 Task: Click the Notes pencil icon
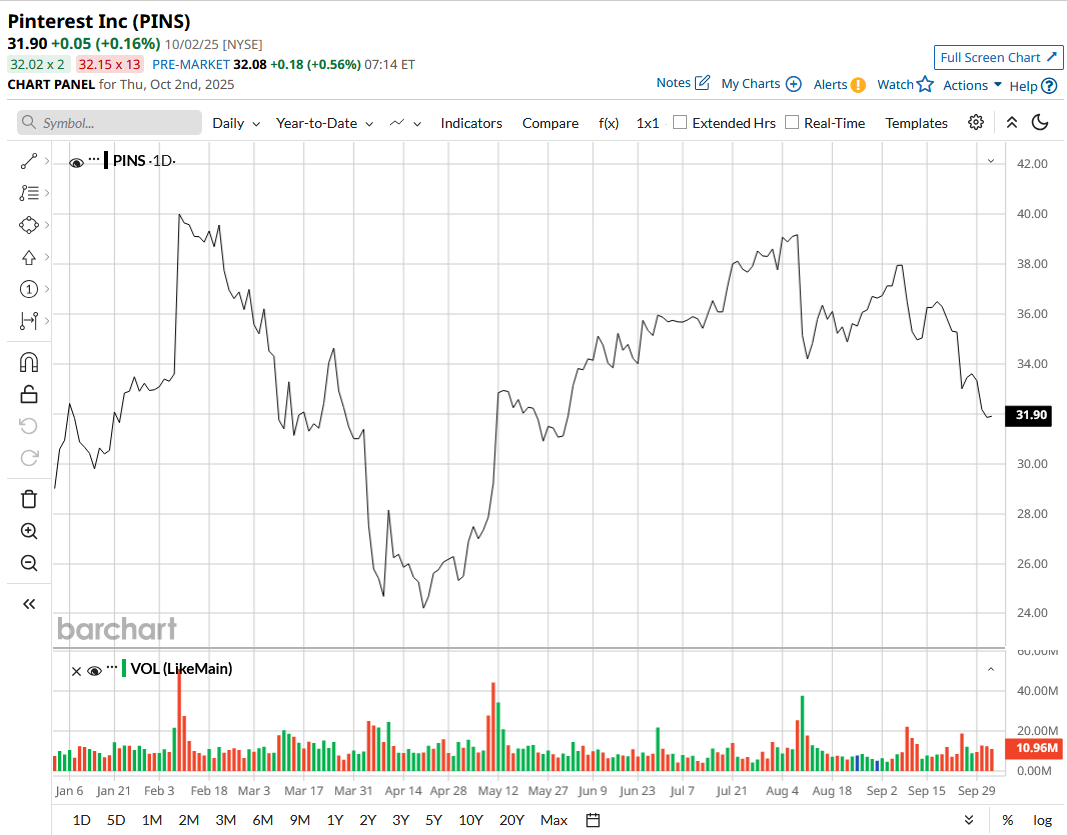[x=702, y=83]
